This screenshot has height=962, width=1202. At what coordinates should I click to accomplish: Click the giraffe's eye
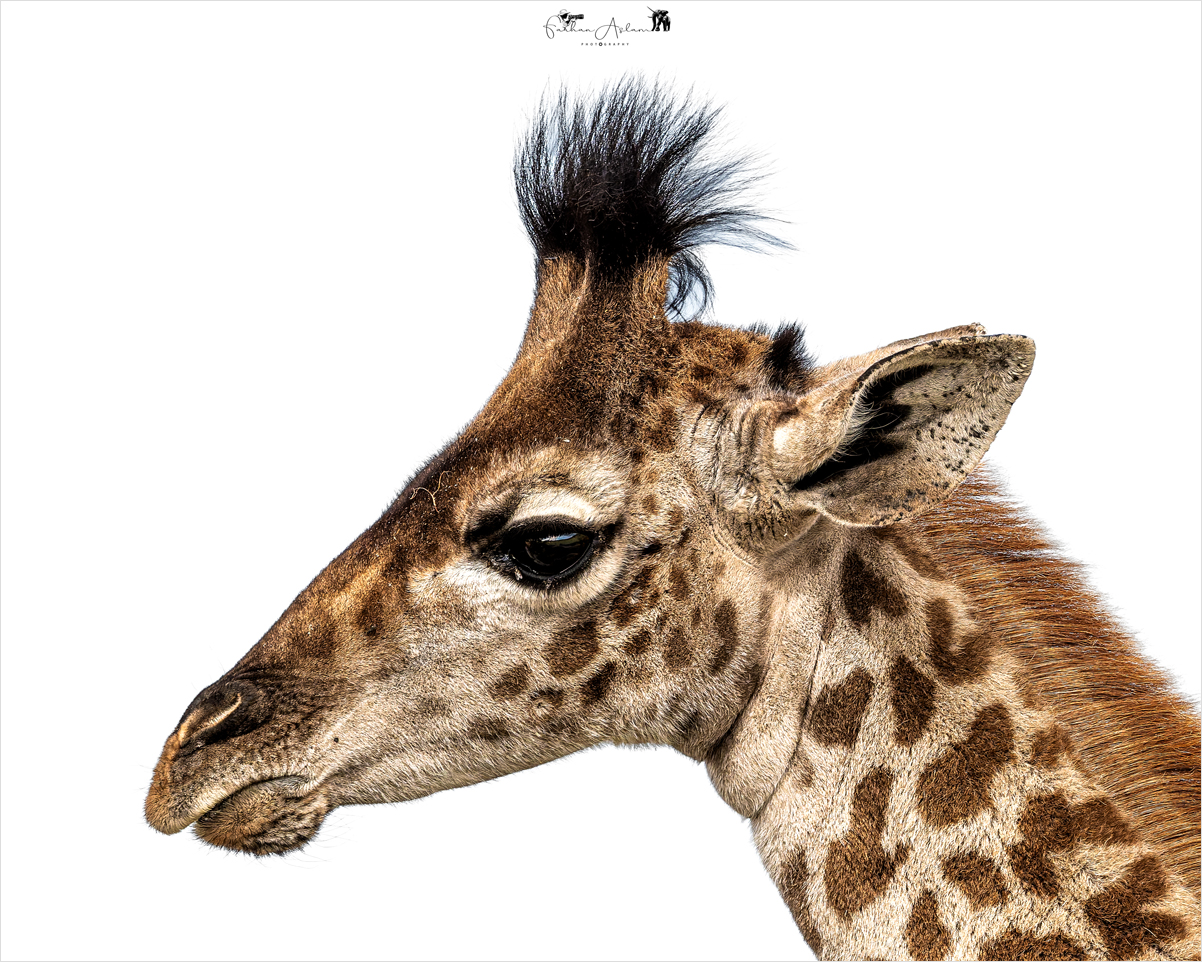(549, 550)
